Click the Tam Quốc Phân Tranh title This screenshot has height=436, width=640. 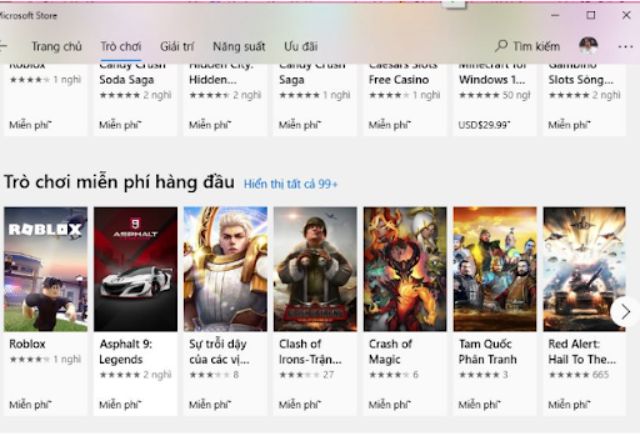(x=488, y=352)
